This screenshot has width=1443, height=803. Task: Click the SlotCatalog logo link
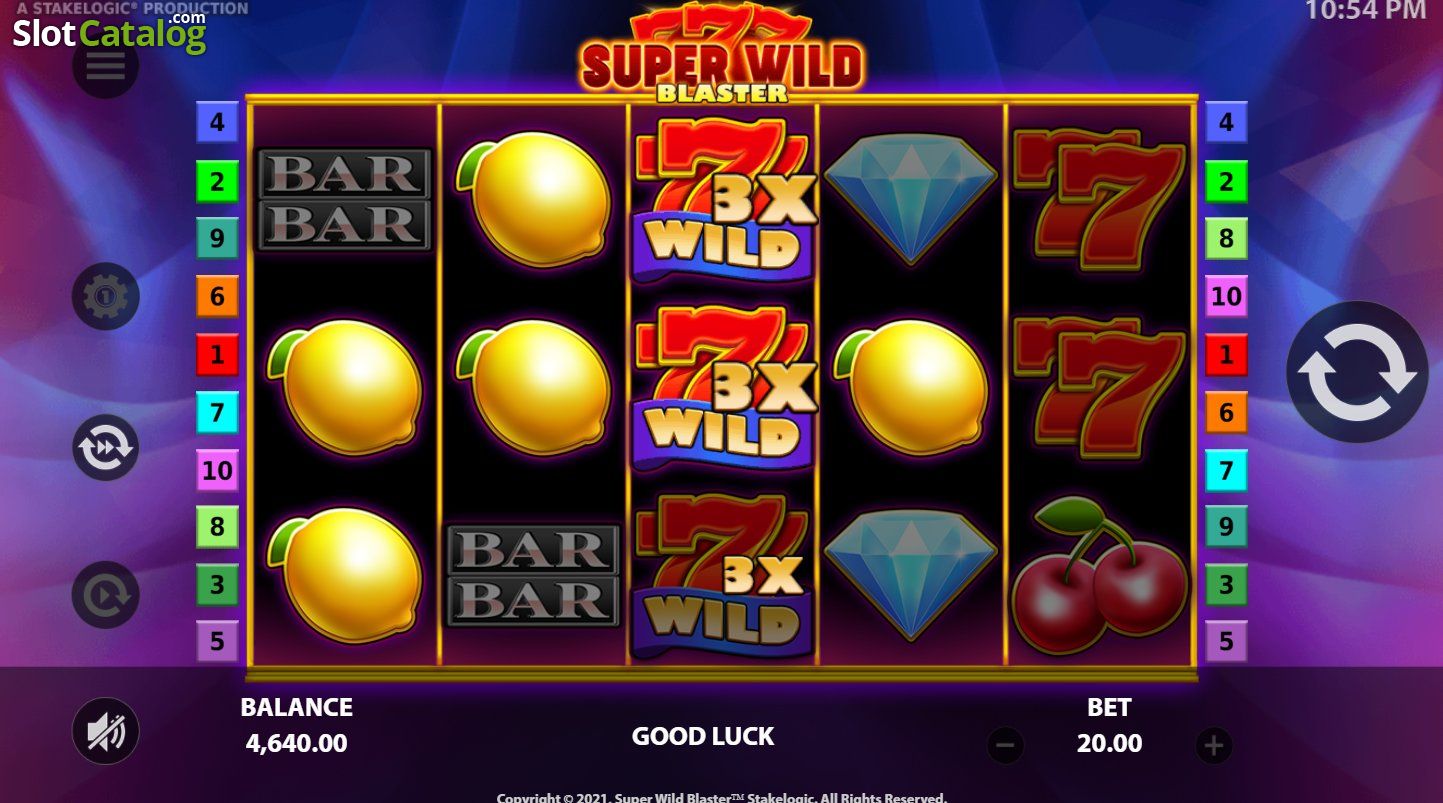(x=109, y=33)
